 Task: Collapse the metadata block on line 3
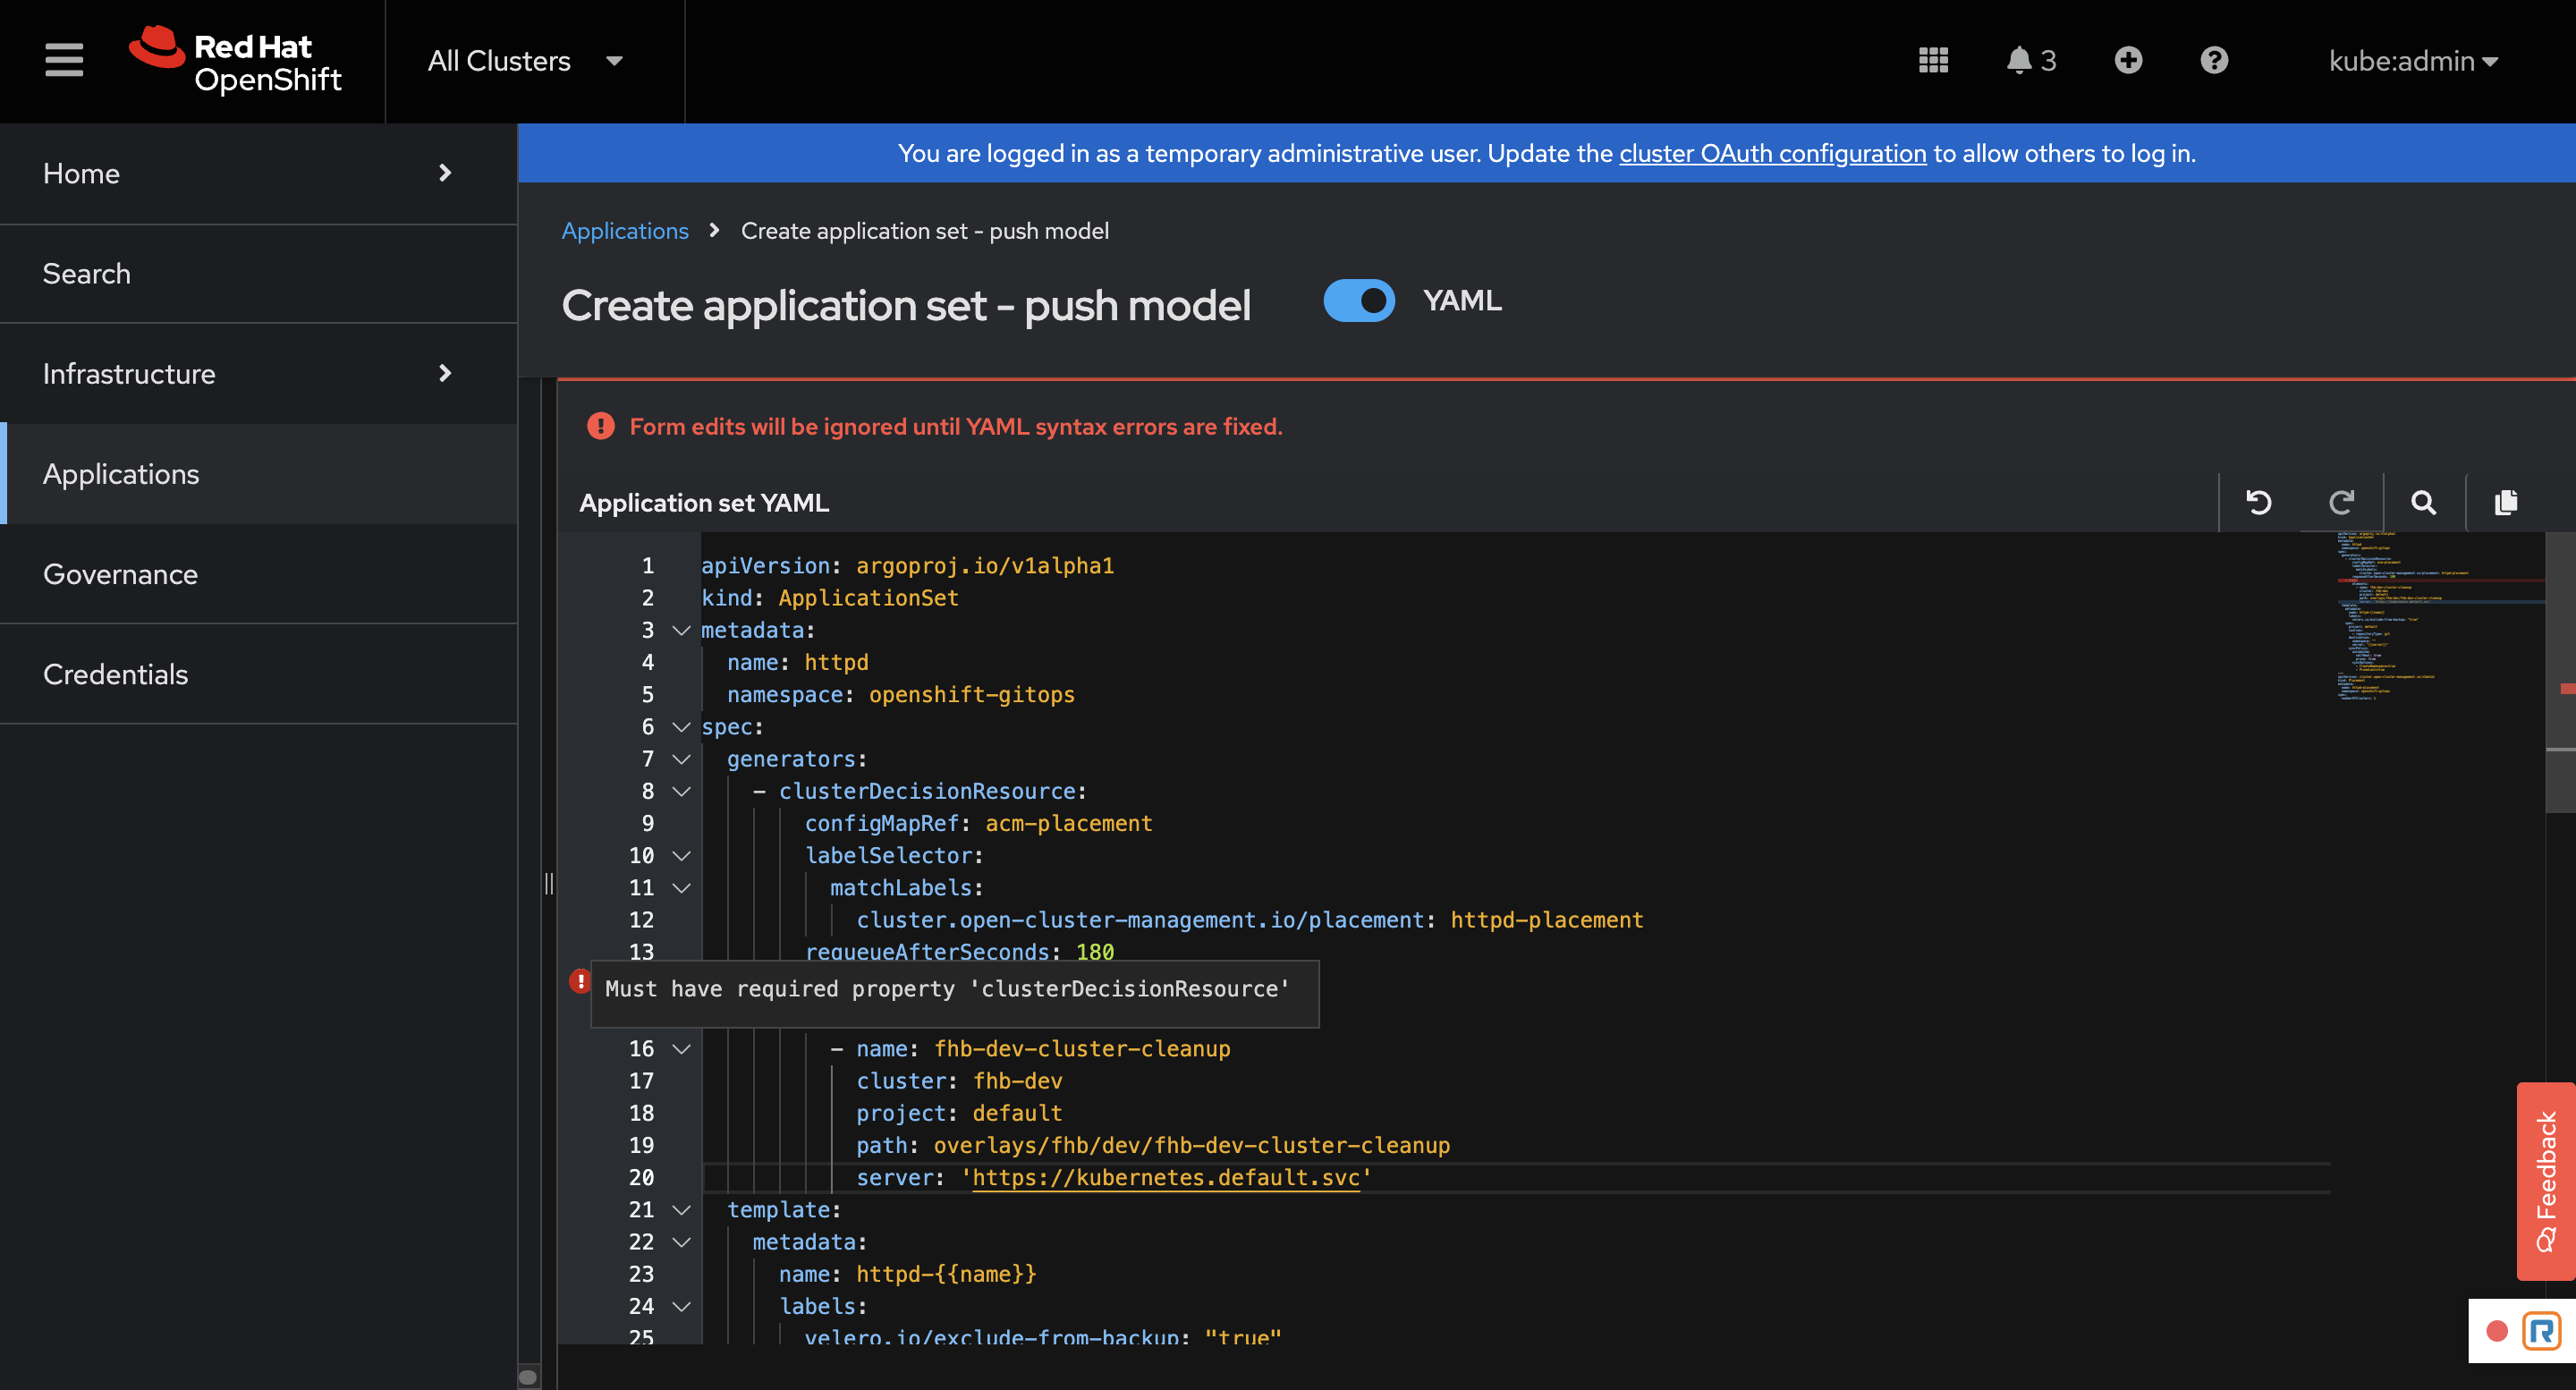pos(682,630)
